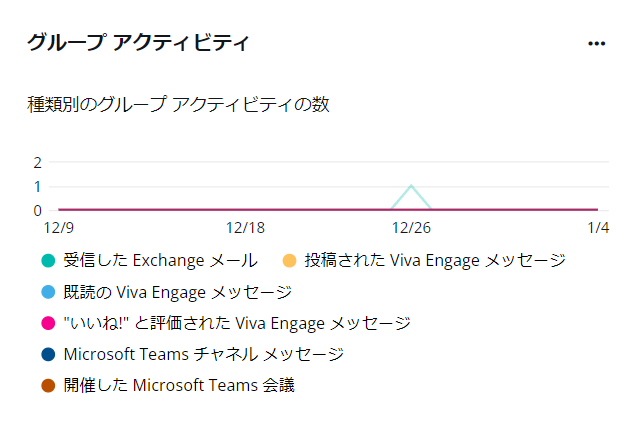Click the peak of the 12/26 spike
640x439 pixels.
[411, 186]
